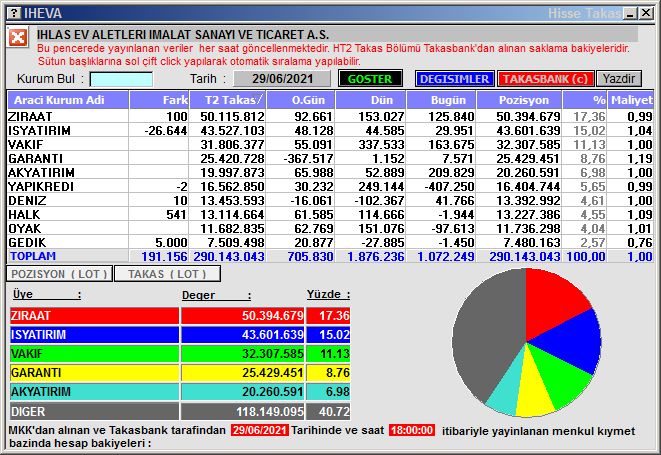Sort by the Maliyet column header
The height and width of the screenshot is (455, 661).
pos(631,100)
